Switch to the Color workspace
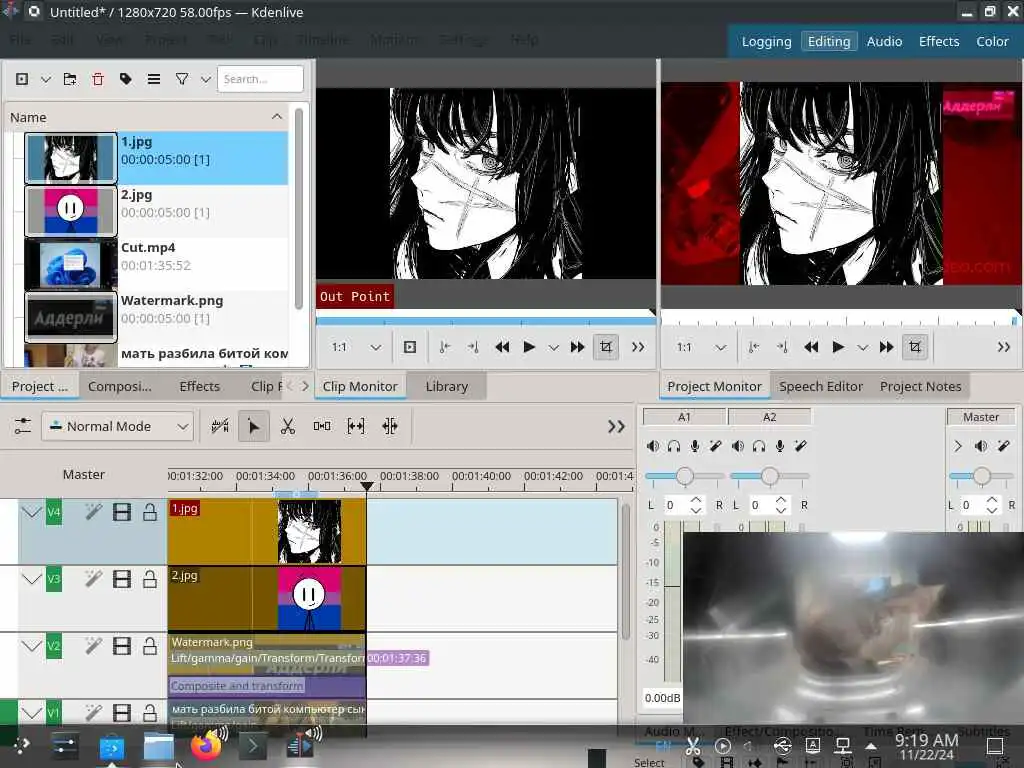The image size is (1024, 768). point(992,41)
